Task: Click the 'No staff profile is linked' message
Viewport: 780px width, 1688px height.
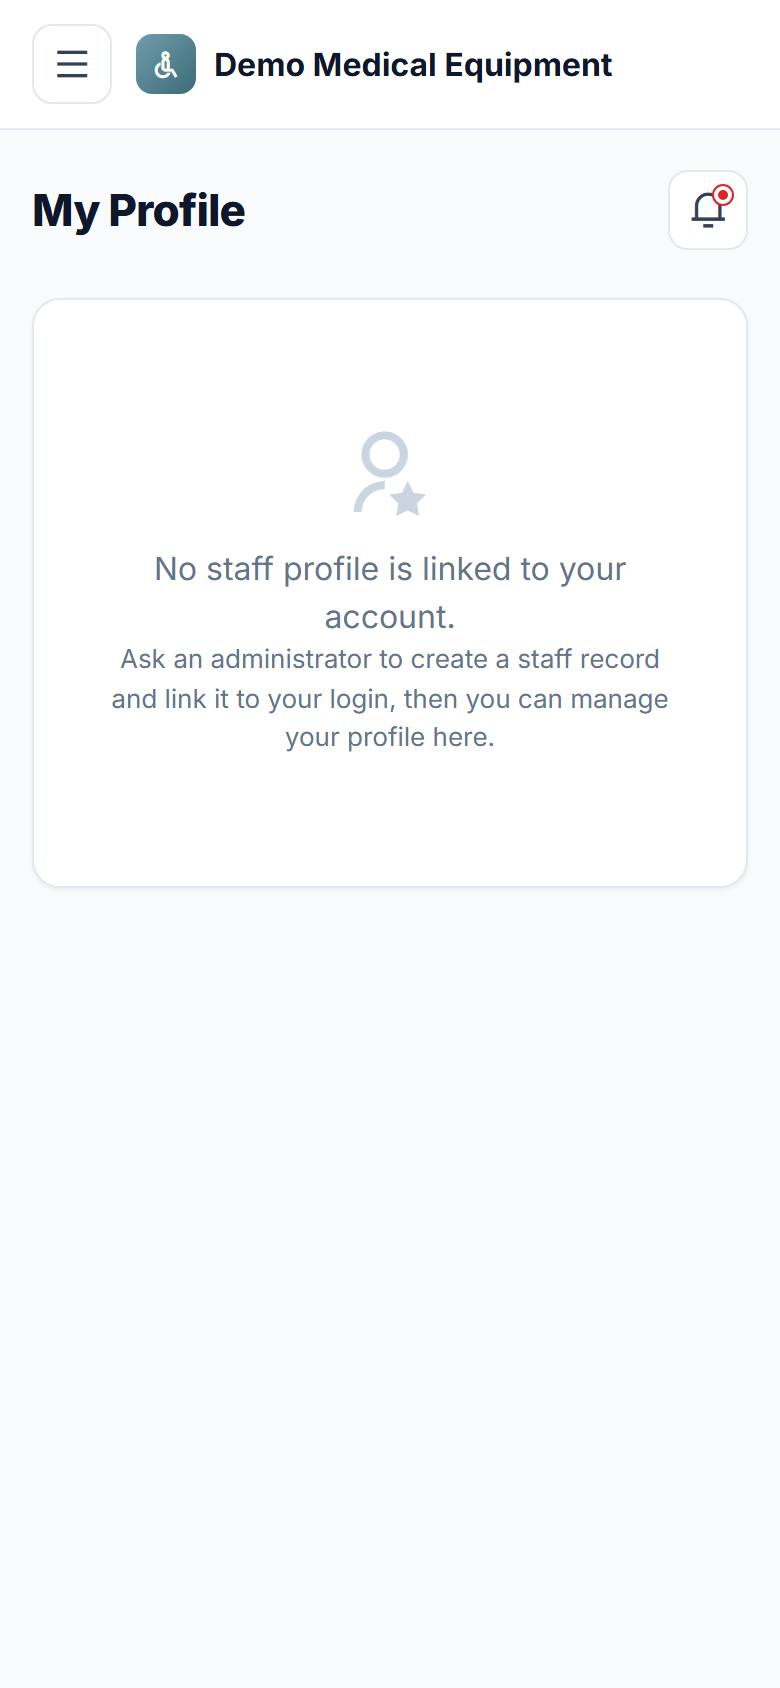Action: click(390, 593)
